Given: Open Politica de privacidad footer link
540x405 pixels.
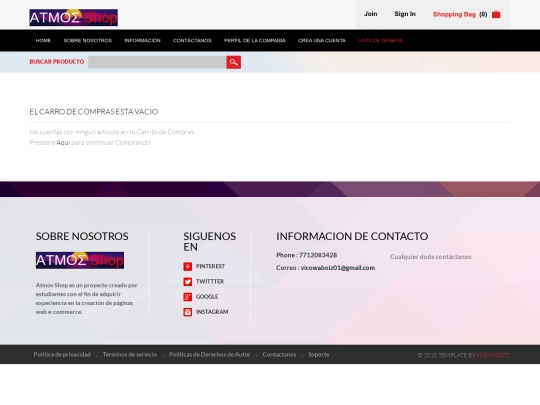Looking at the screenshot, I should (x=62, y=354).
